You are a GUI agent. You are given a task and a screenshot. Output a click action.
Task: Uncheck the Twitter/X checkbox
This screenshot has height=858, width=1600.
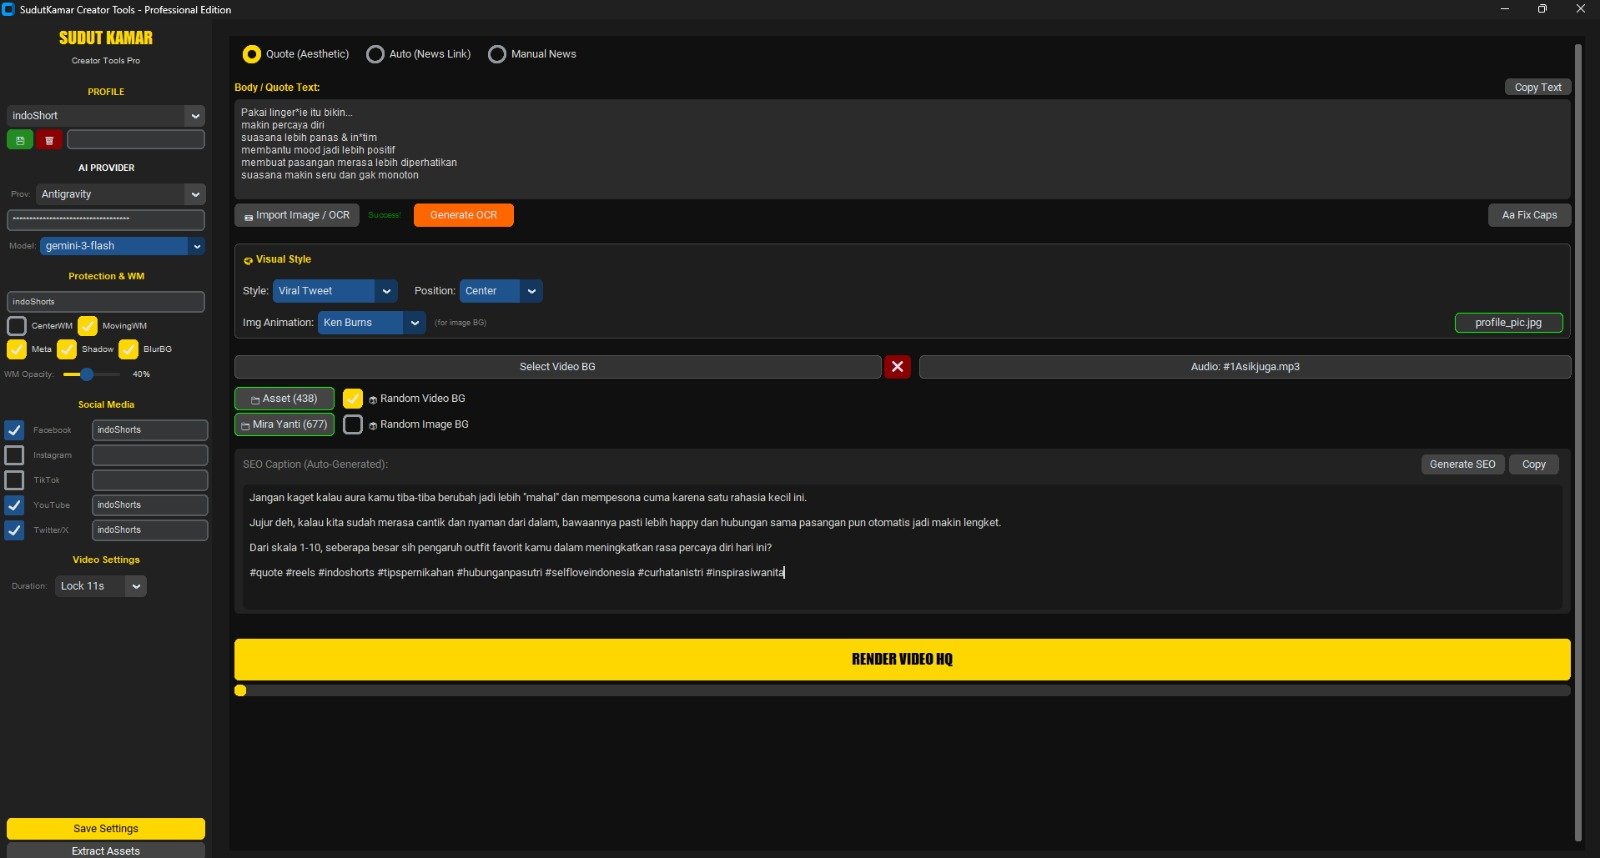pos(14,530)
